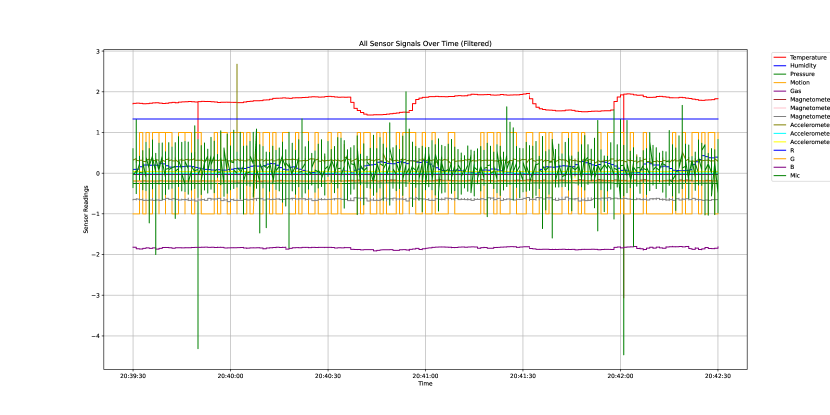Click the red Temperature line swatch in legend
This screenshot has width=830, height=415.
780,57
